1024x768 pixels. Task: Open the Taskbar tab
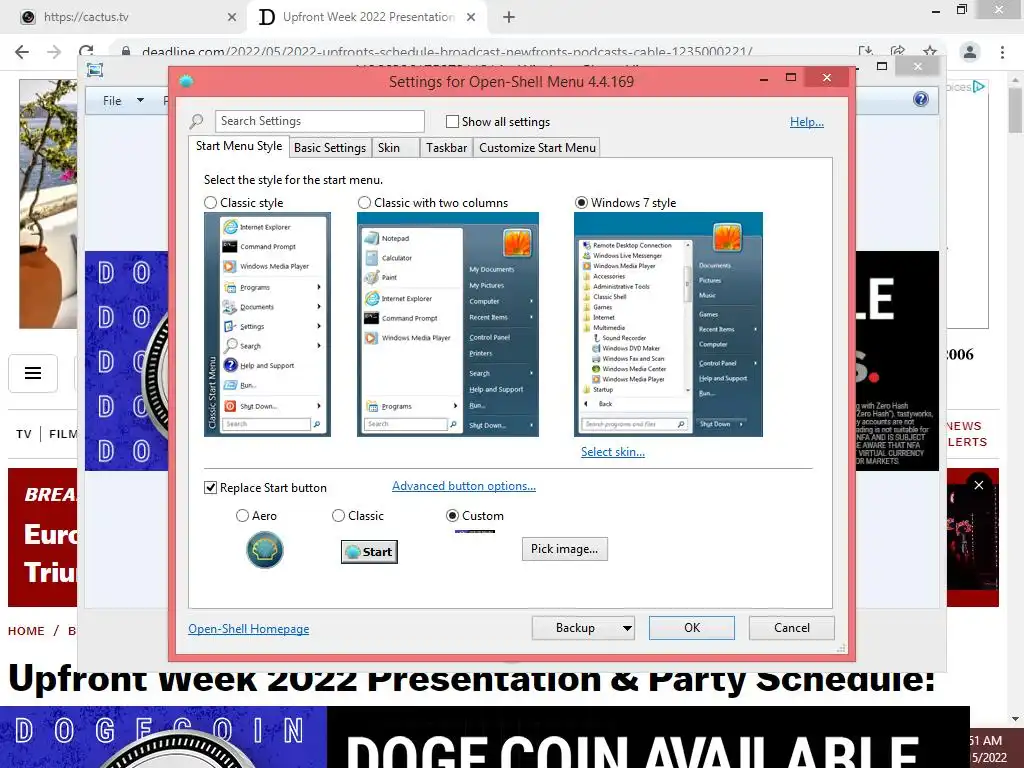click(x=446, y=148)
